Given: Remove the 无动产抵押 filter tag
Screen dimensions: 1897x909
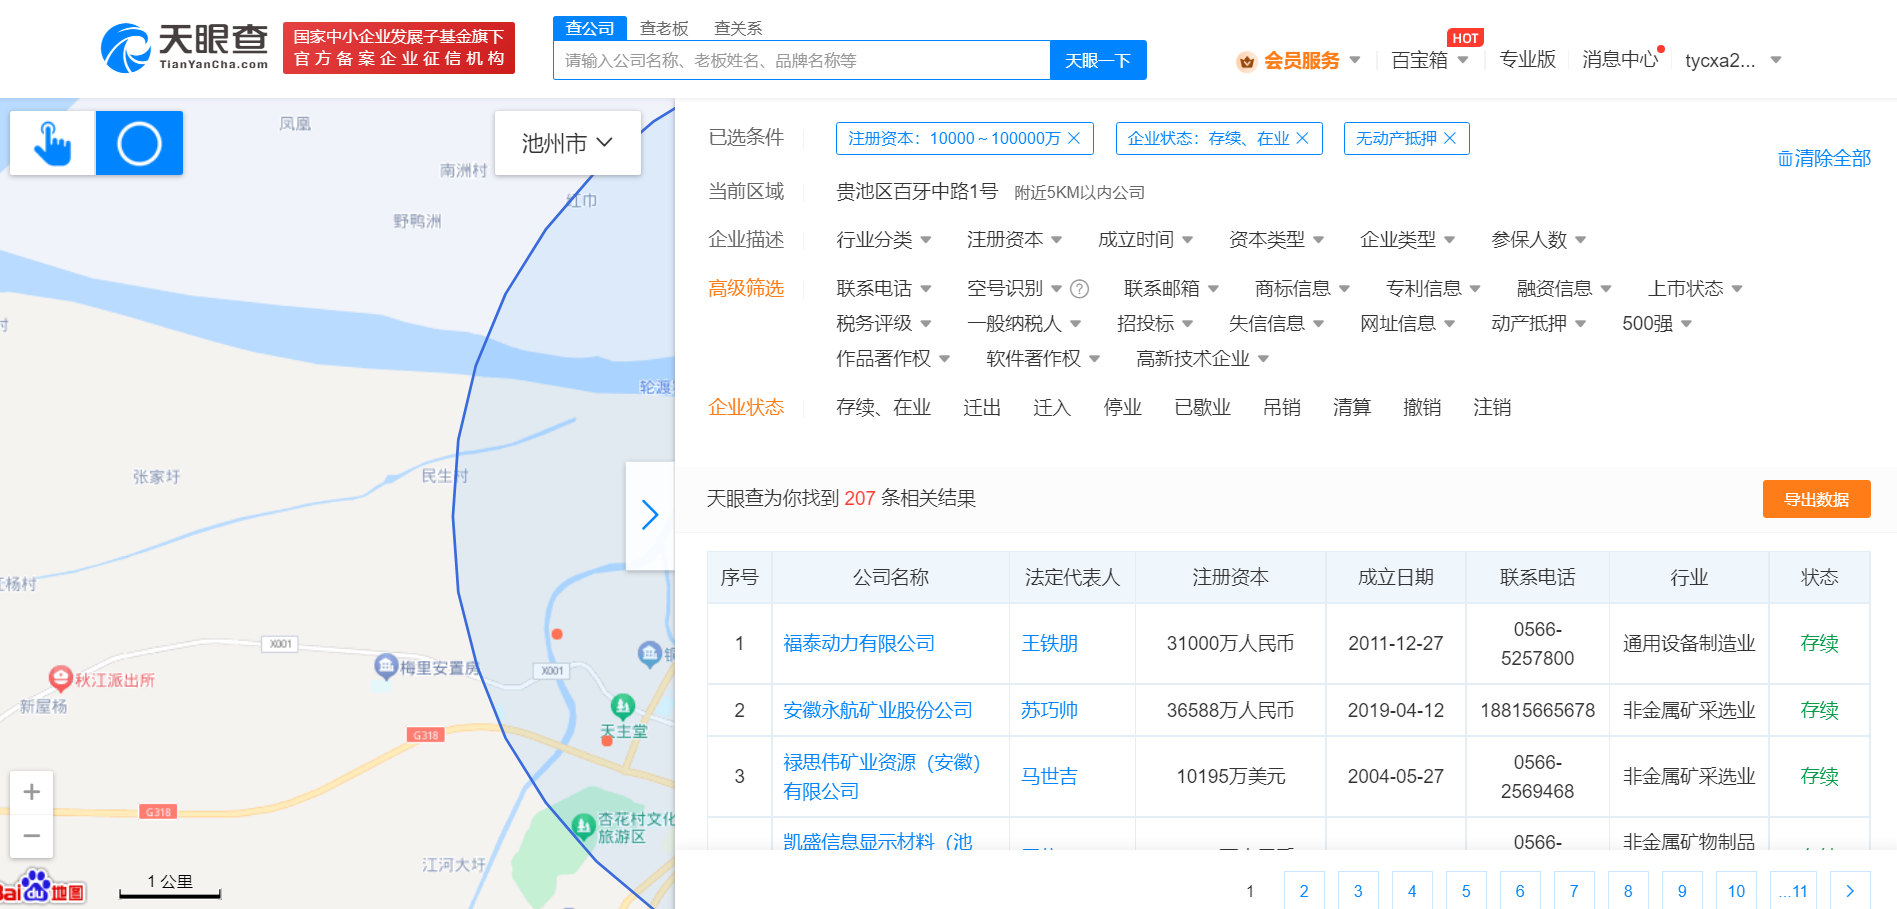Looking at the screenshot, I should 1450,138.
